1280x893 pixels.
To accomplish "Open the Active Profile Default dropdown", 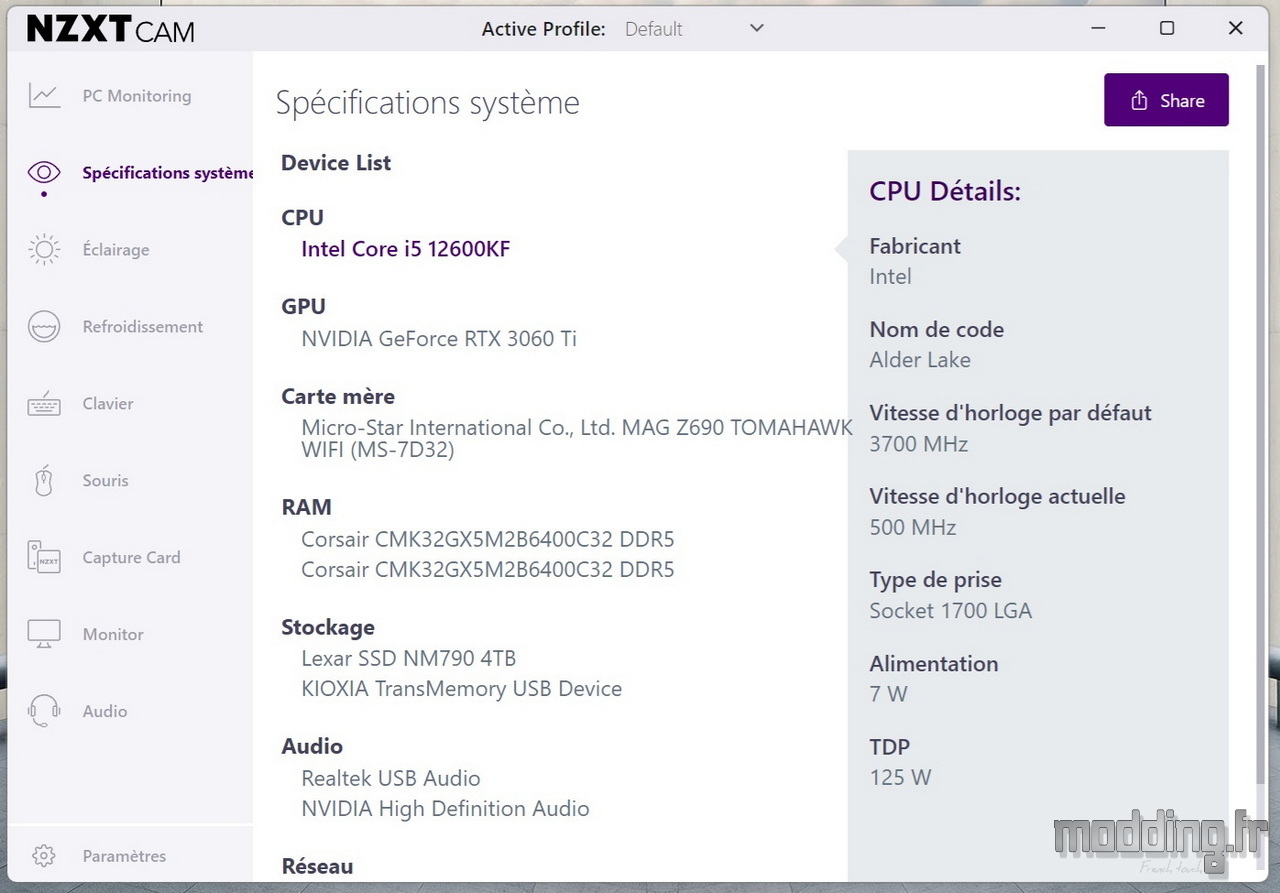I will tap(694, 29).
